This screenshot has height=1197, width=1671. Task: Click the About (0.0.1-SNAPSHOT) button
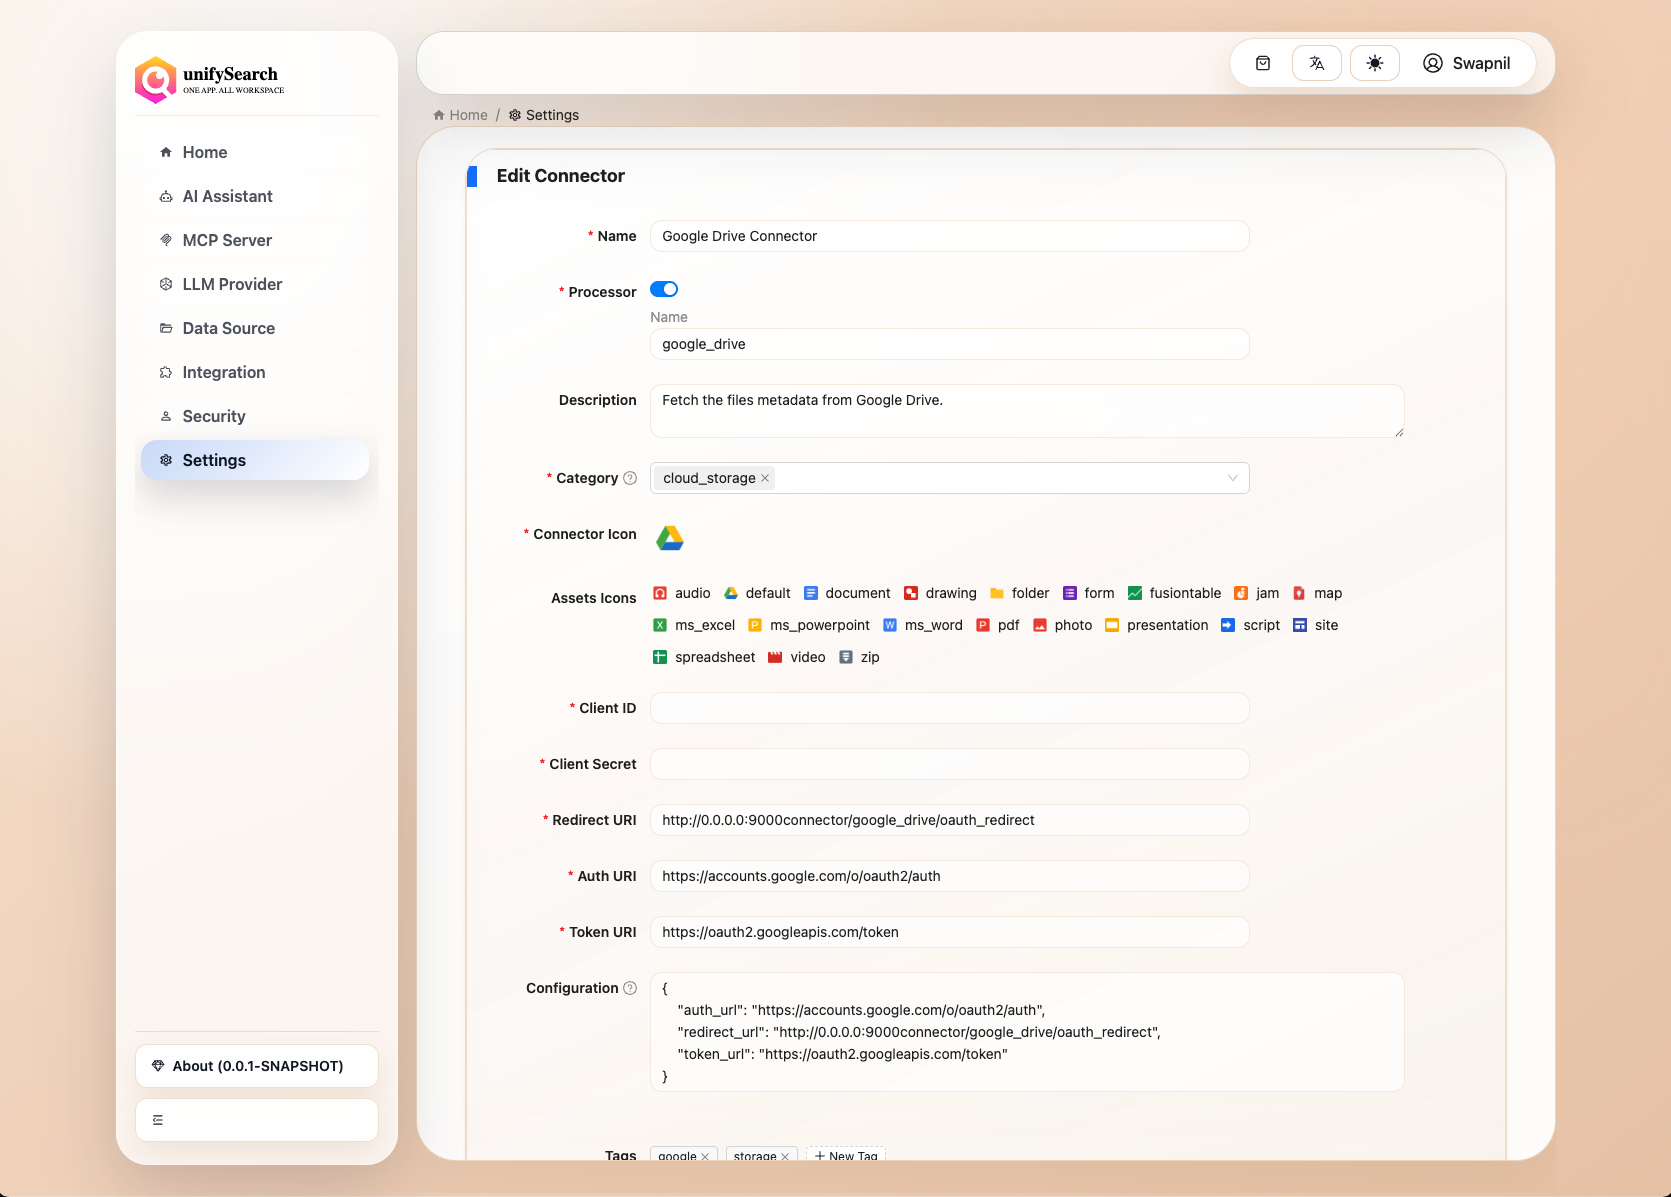click(x=257, y=1066)
